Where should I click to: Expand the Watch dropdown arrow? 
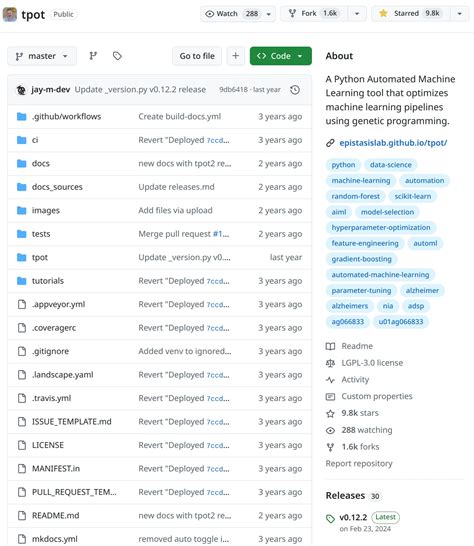pos(269,14)
